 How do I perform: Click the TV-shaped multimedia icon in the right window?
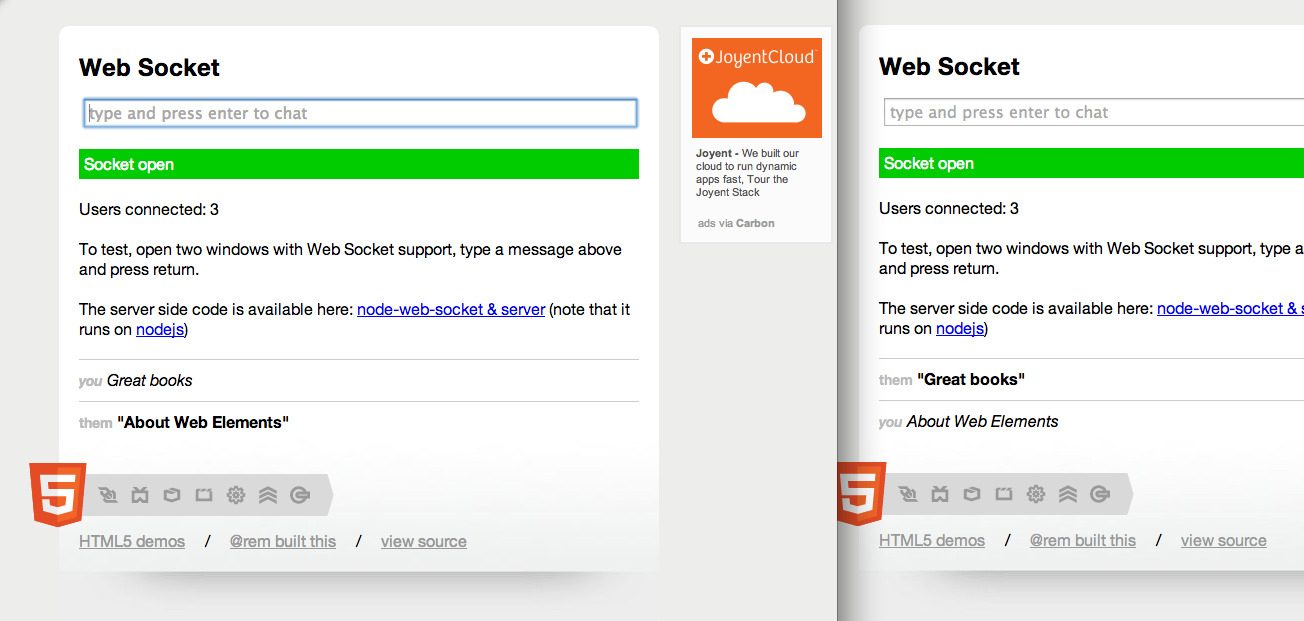tap(940, 493)
